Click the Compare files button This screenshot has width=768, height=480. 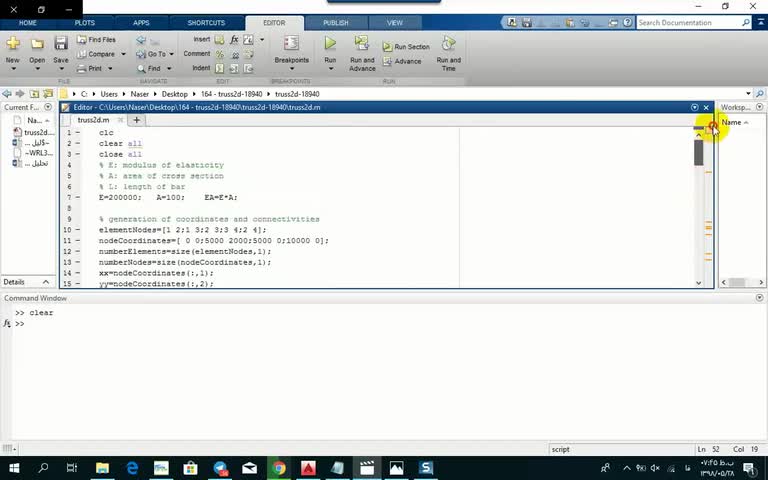click(96, 54)
